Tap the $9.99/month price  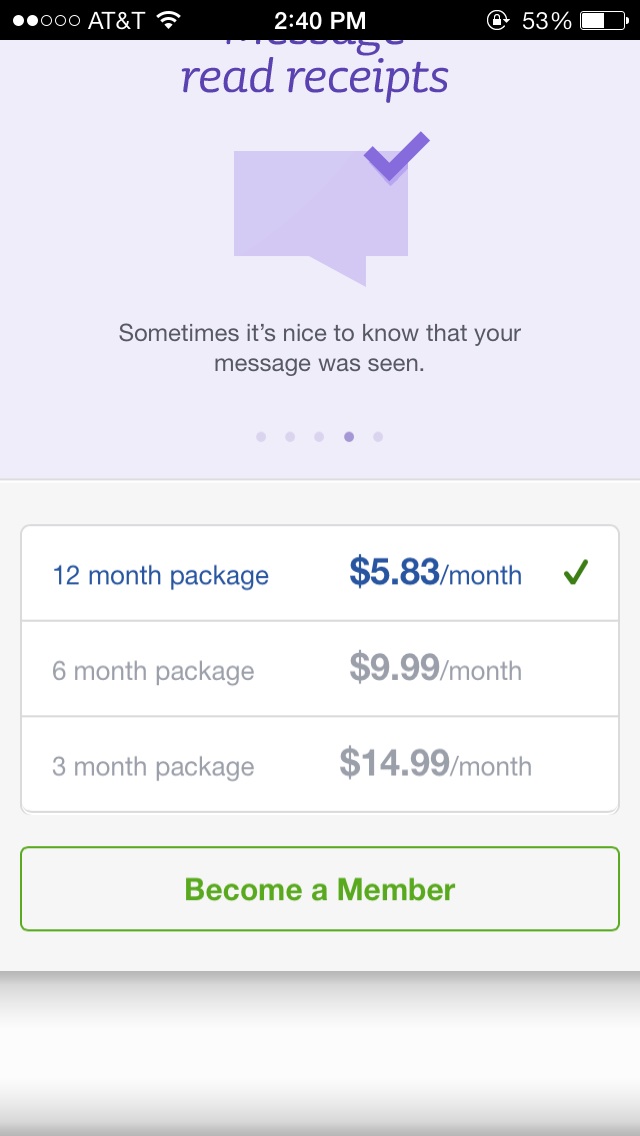click(435, 668)
